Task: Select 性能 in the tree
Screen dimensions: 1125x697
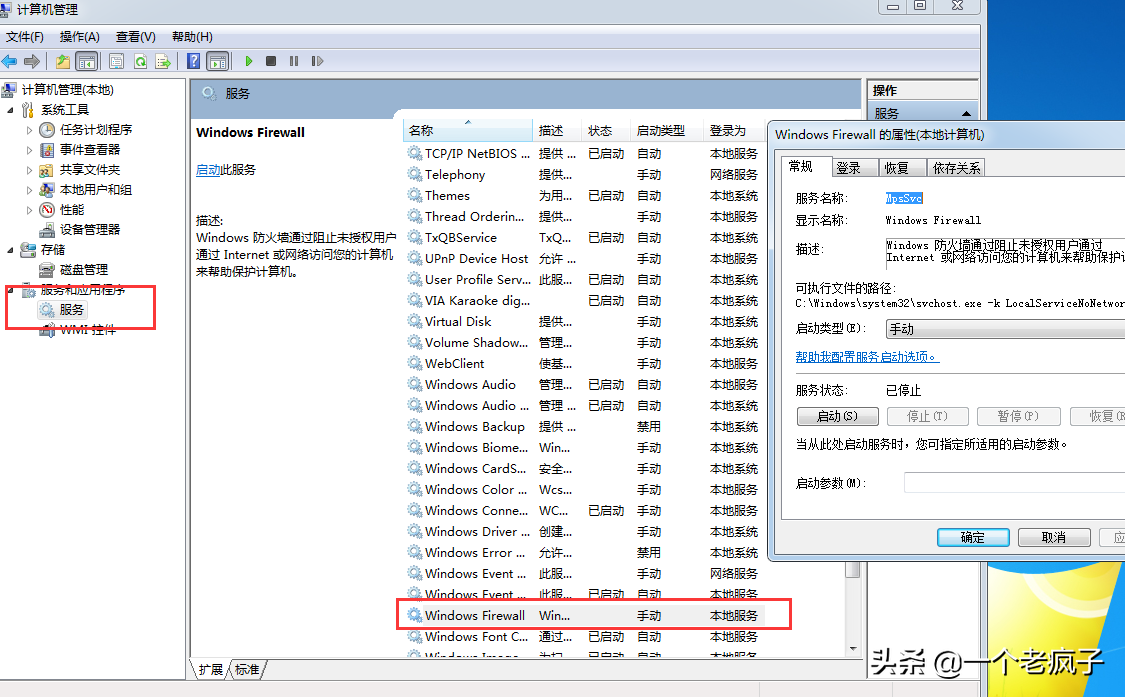Action: click(72, 210)
